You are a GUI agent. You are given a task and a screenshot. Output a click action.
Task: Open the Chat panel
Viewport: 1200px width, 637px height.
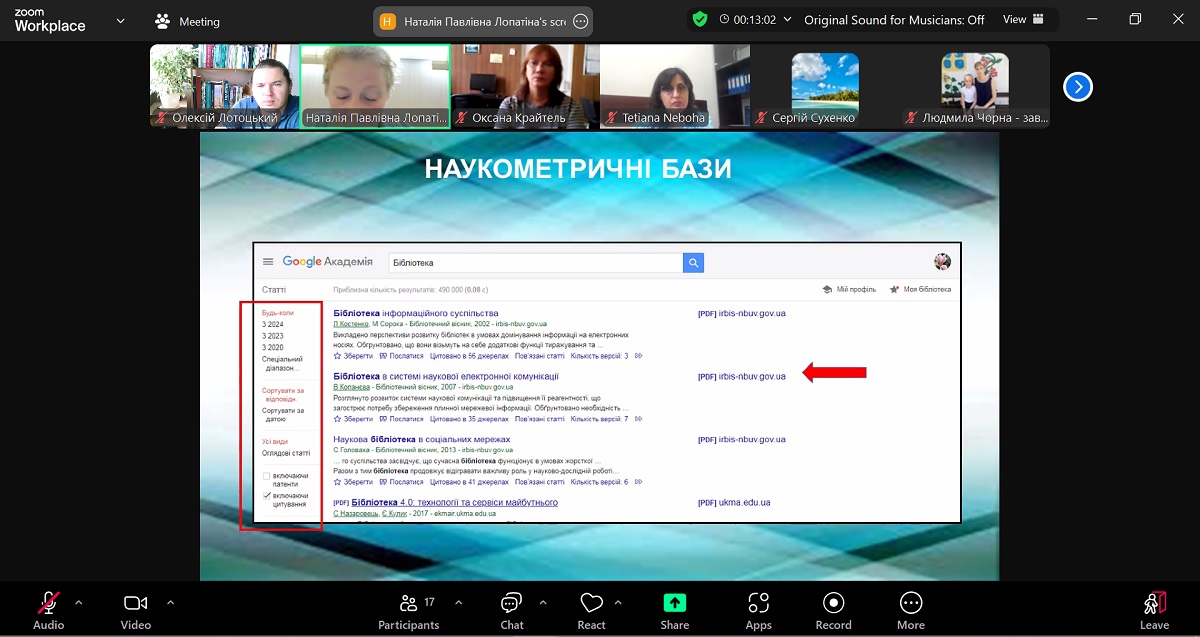[x=511, y=603]
